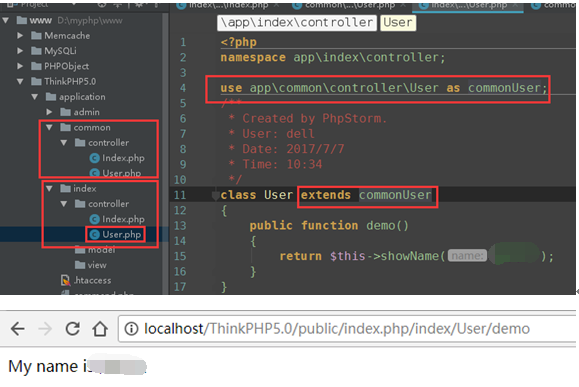Click the 'showName' method call
This screenshot has height=387, width=579.
point(410,256)
